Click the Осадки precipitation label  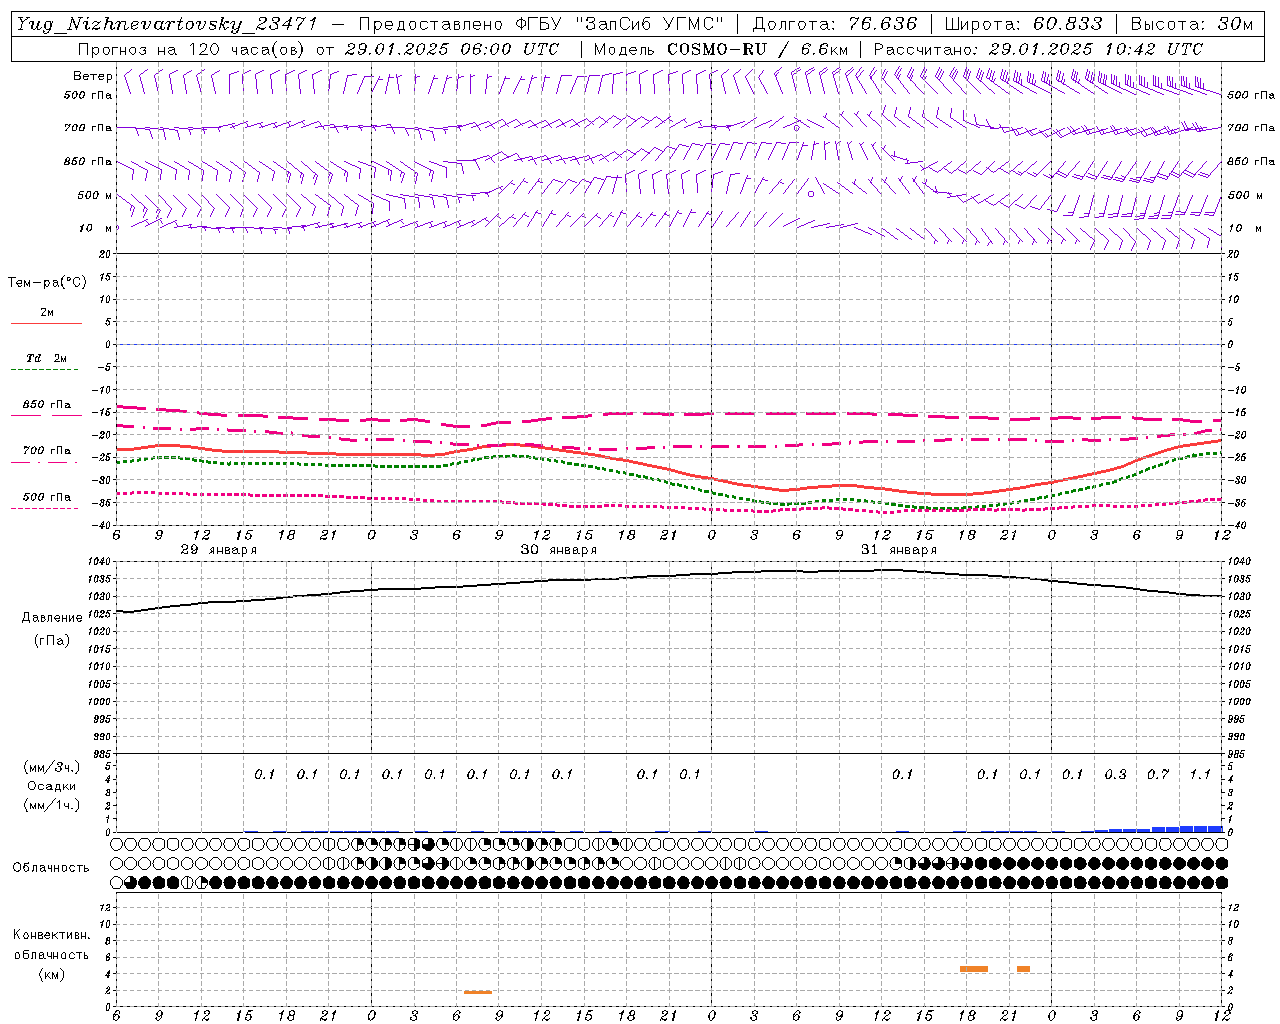pos(51,786)
